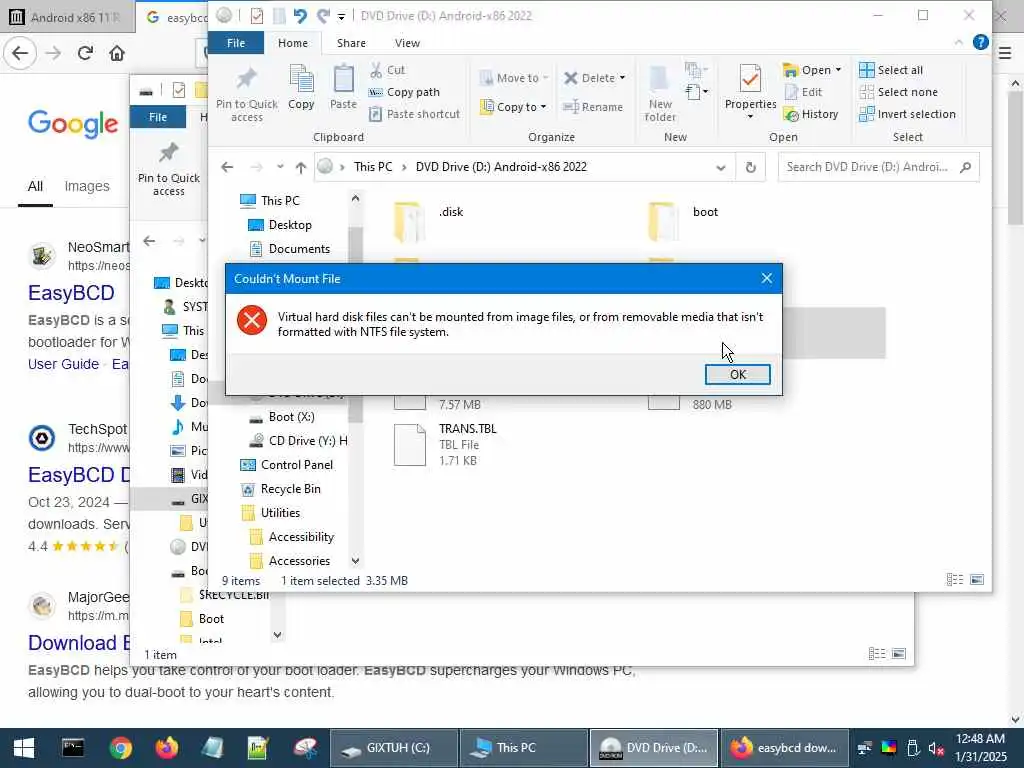Open Chrome from the taskbar
The image size is (1024, 768).
click(121, 748)
